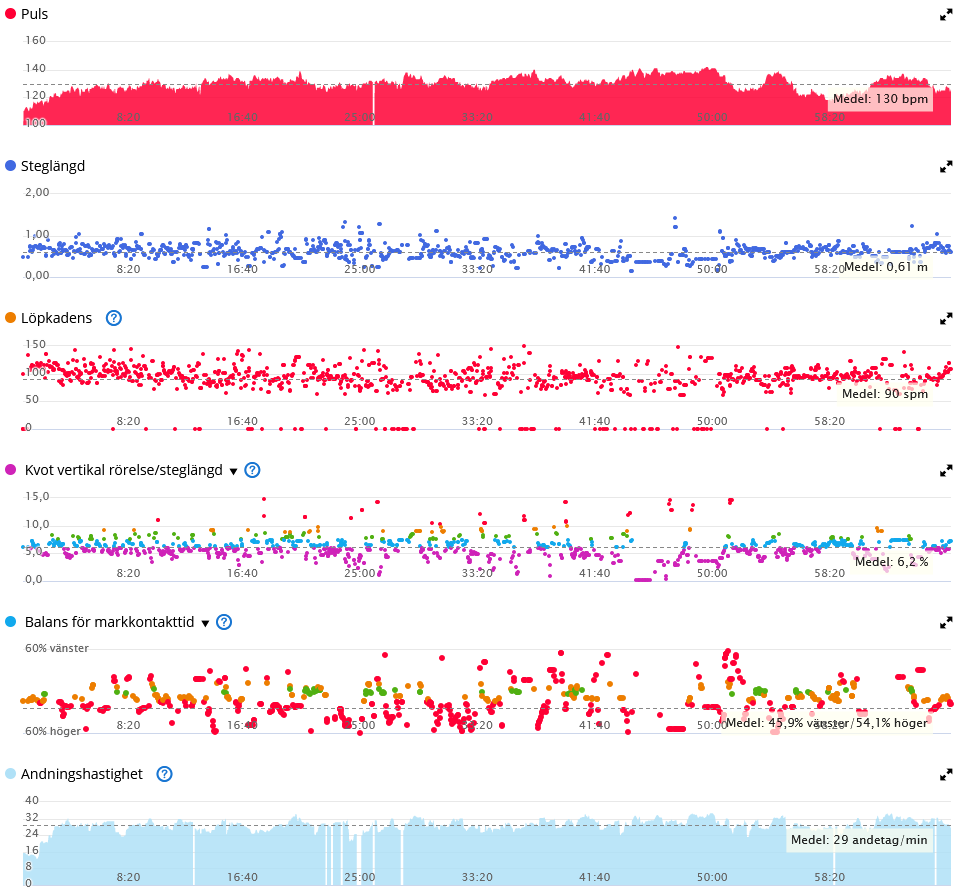This screenshot has width=967, height=896.
Task: Expand the Kvot vertikal rörelse/steglängd chart
Action: point(945,471)
